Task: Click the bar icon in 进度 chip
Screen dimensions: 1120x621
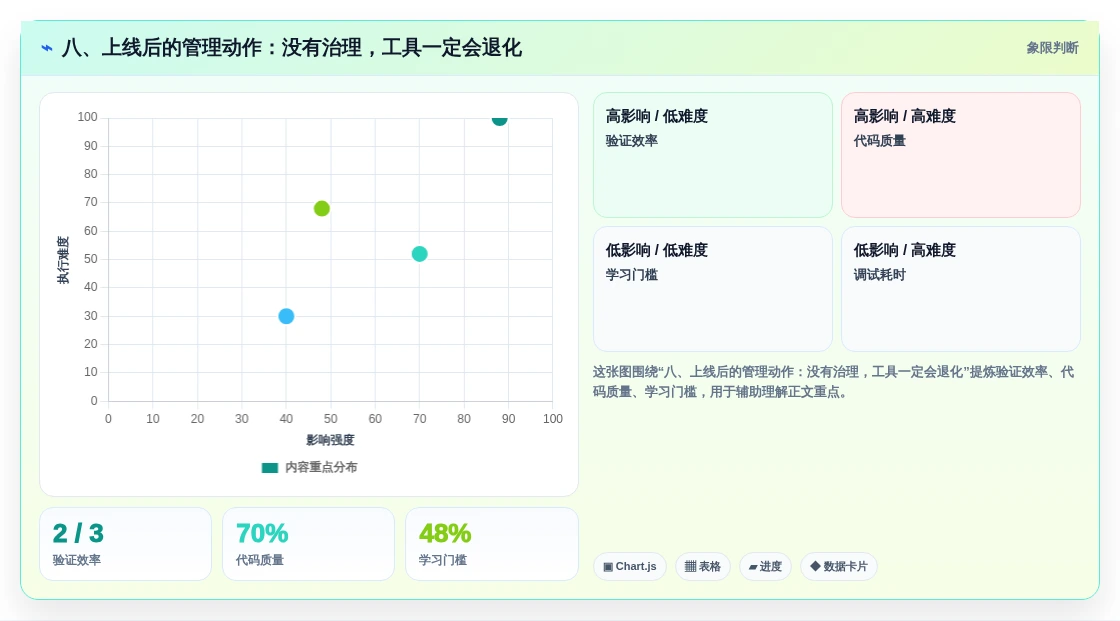Action: tap(753, 567)
